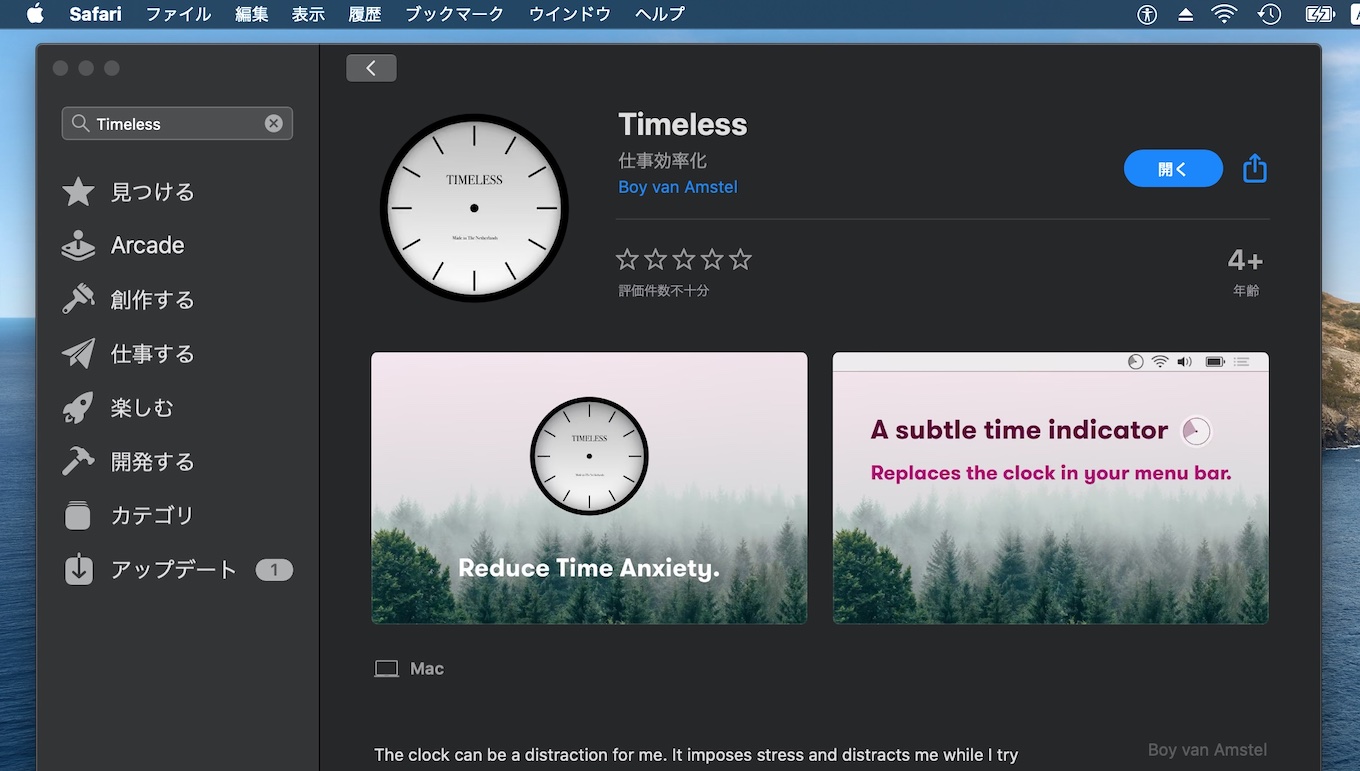Select the Arcade section in the sidebar
1360x771 pixels.
146,245
